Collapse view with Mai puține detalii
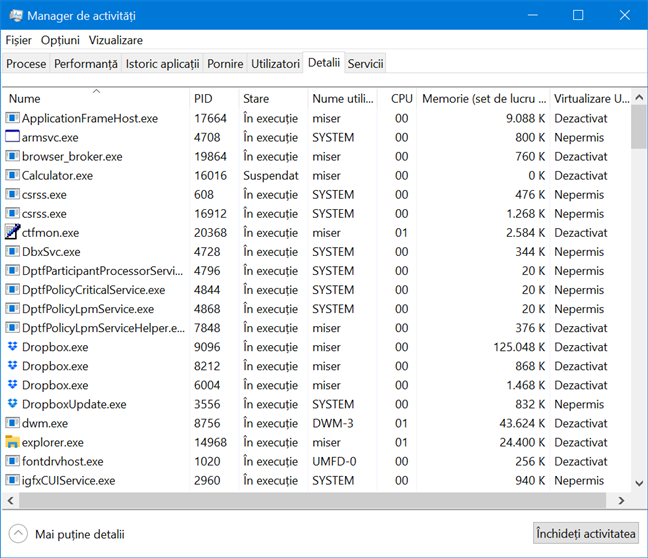Image resolution: width=648 pixels, height=558 pixels. [x=67, y=534]
